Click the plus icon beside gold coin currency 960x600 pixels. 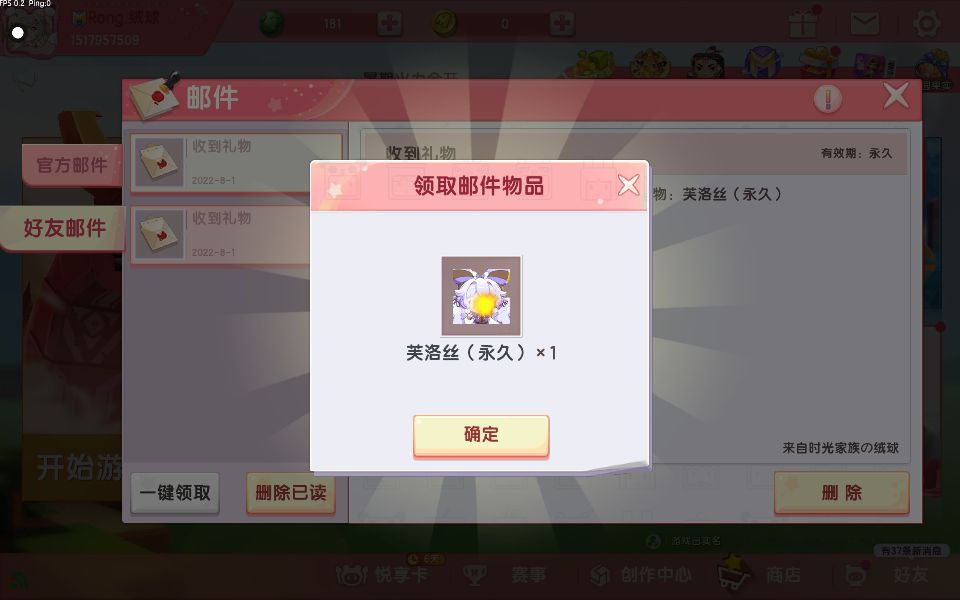point(561,24)
